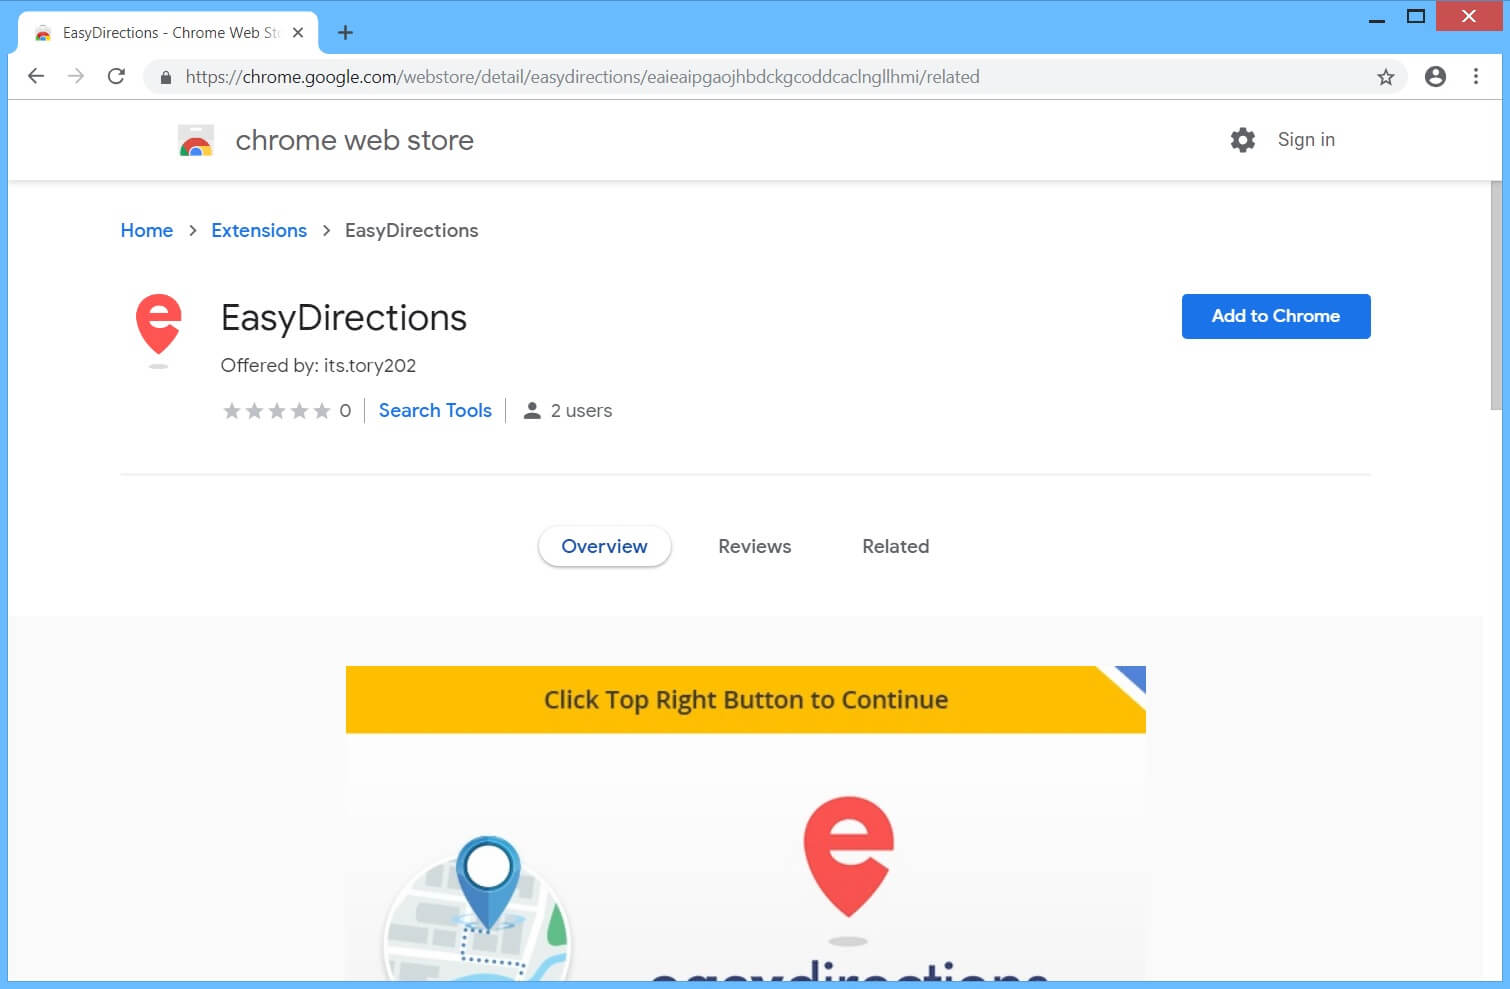1510x989 pixels.
Task: Click the chrome web store title text
Action: (x=354, y=140)
